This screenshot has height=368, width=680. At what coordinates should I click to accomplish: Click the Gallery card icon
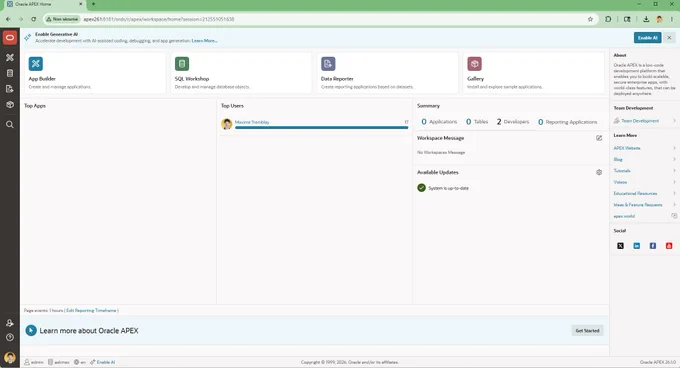click(474, 64)
